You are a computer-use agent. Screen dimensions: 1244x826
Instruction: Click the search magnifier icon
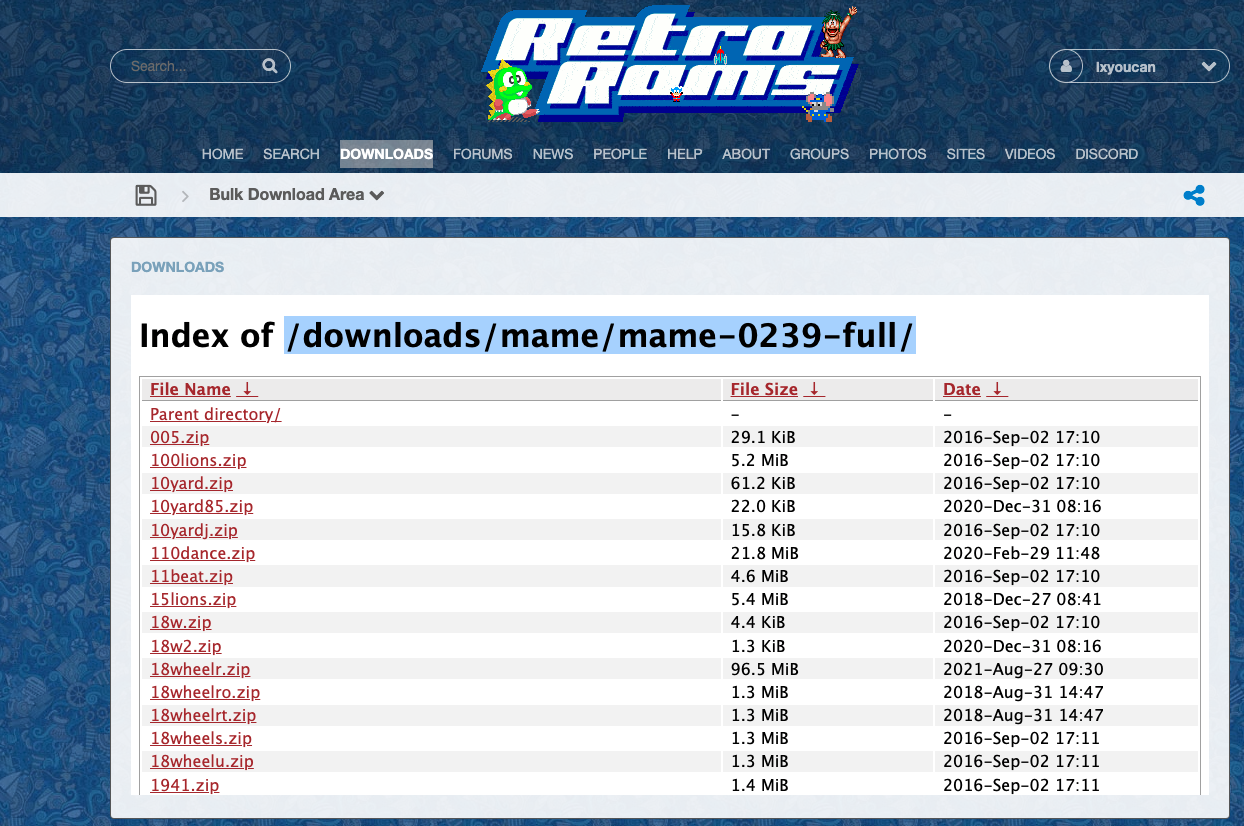(x=269, y=66)
